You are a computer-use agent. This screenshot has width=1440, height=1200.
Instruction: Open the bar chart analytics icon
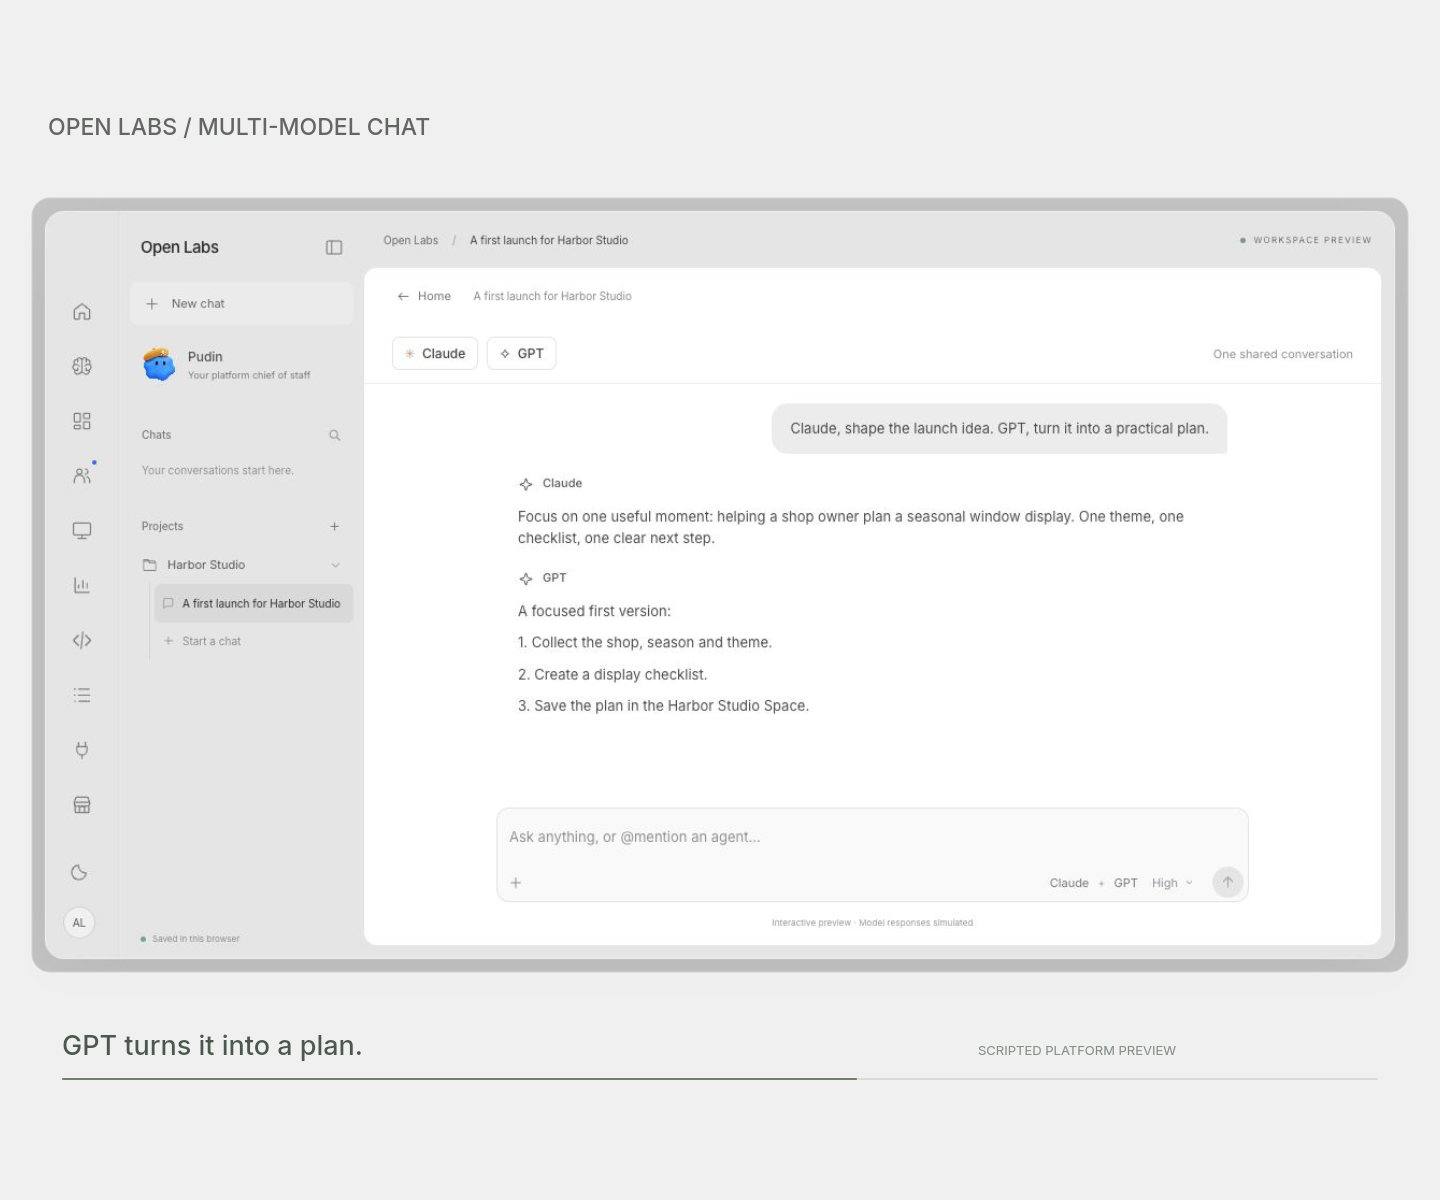click(82, 585)
